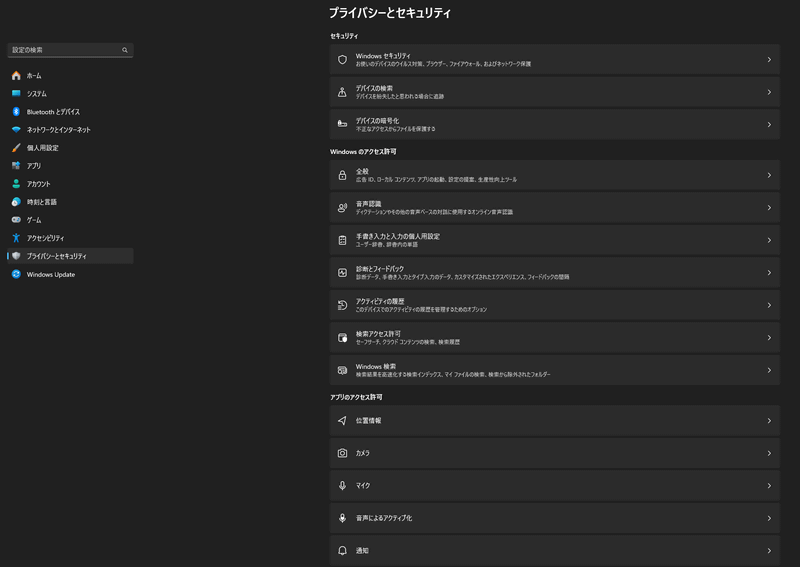The height and width of the screenshot is (567, 800).
Task: Select アプリ in the sidebar
Action: [70, 165]
